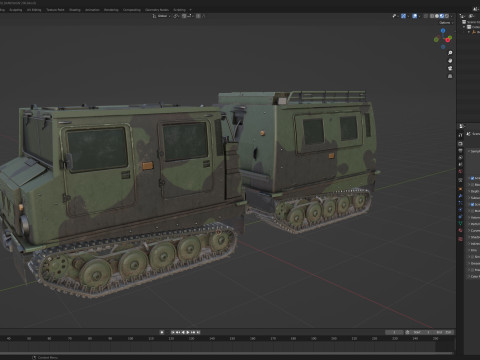The height and width of the screenshot is (360, 480).
Task: Open the Object Constraints properties tab
Action: [460, 216]
